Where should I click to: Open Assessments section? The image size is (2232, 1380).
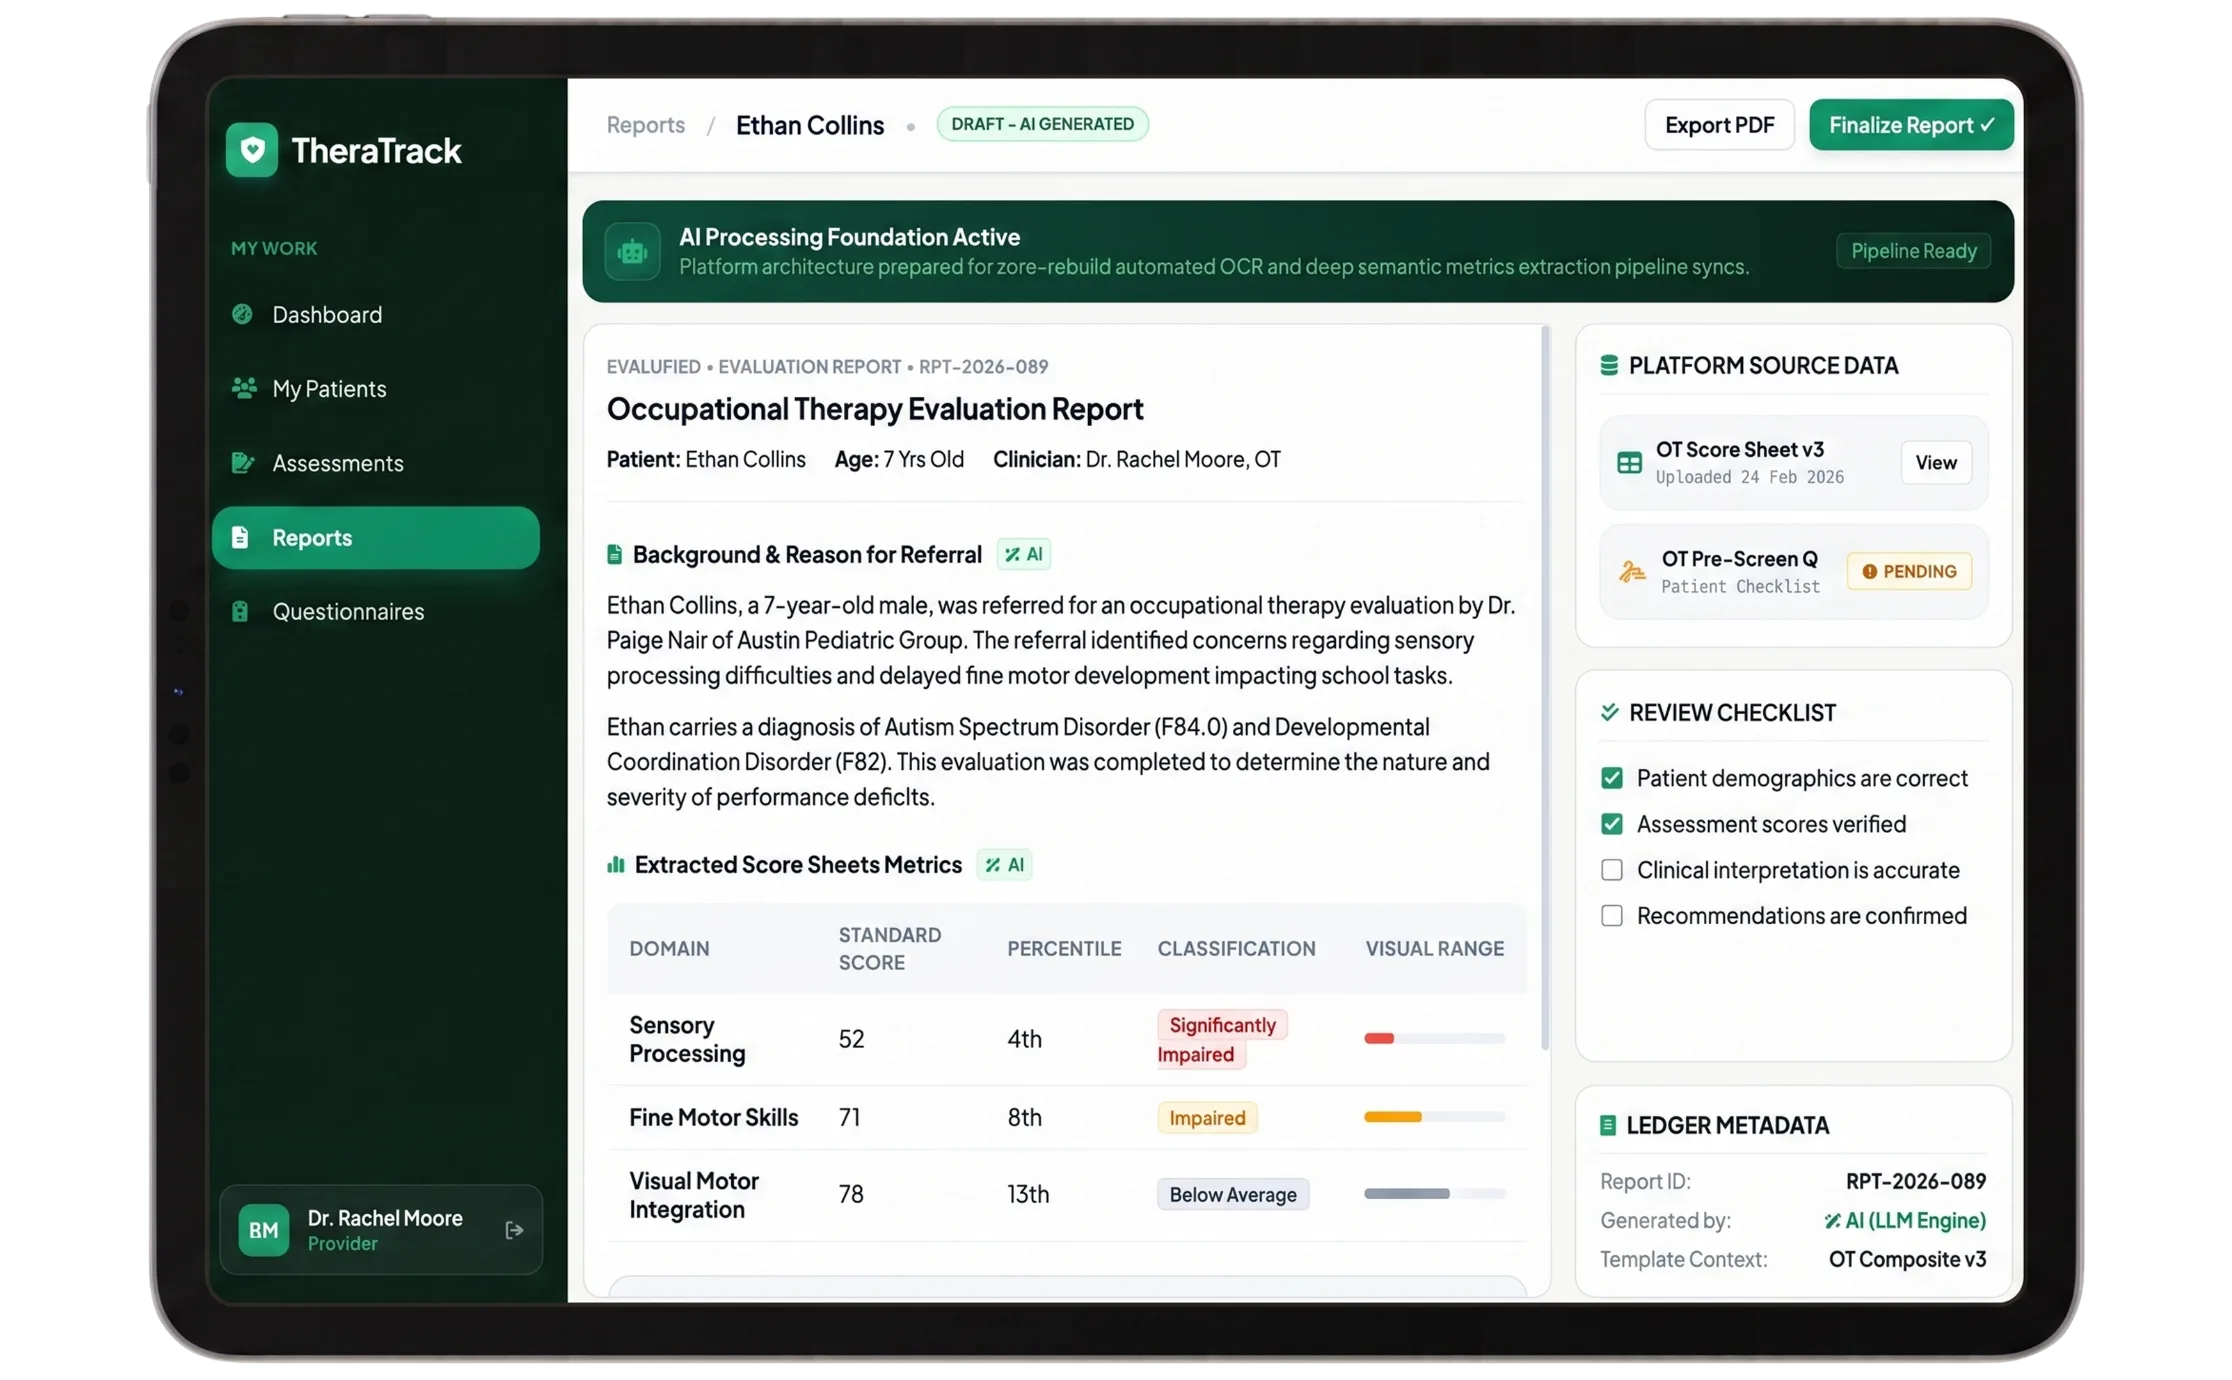click(376, 462)
